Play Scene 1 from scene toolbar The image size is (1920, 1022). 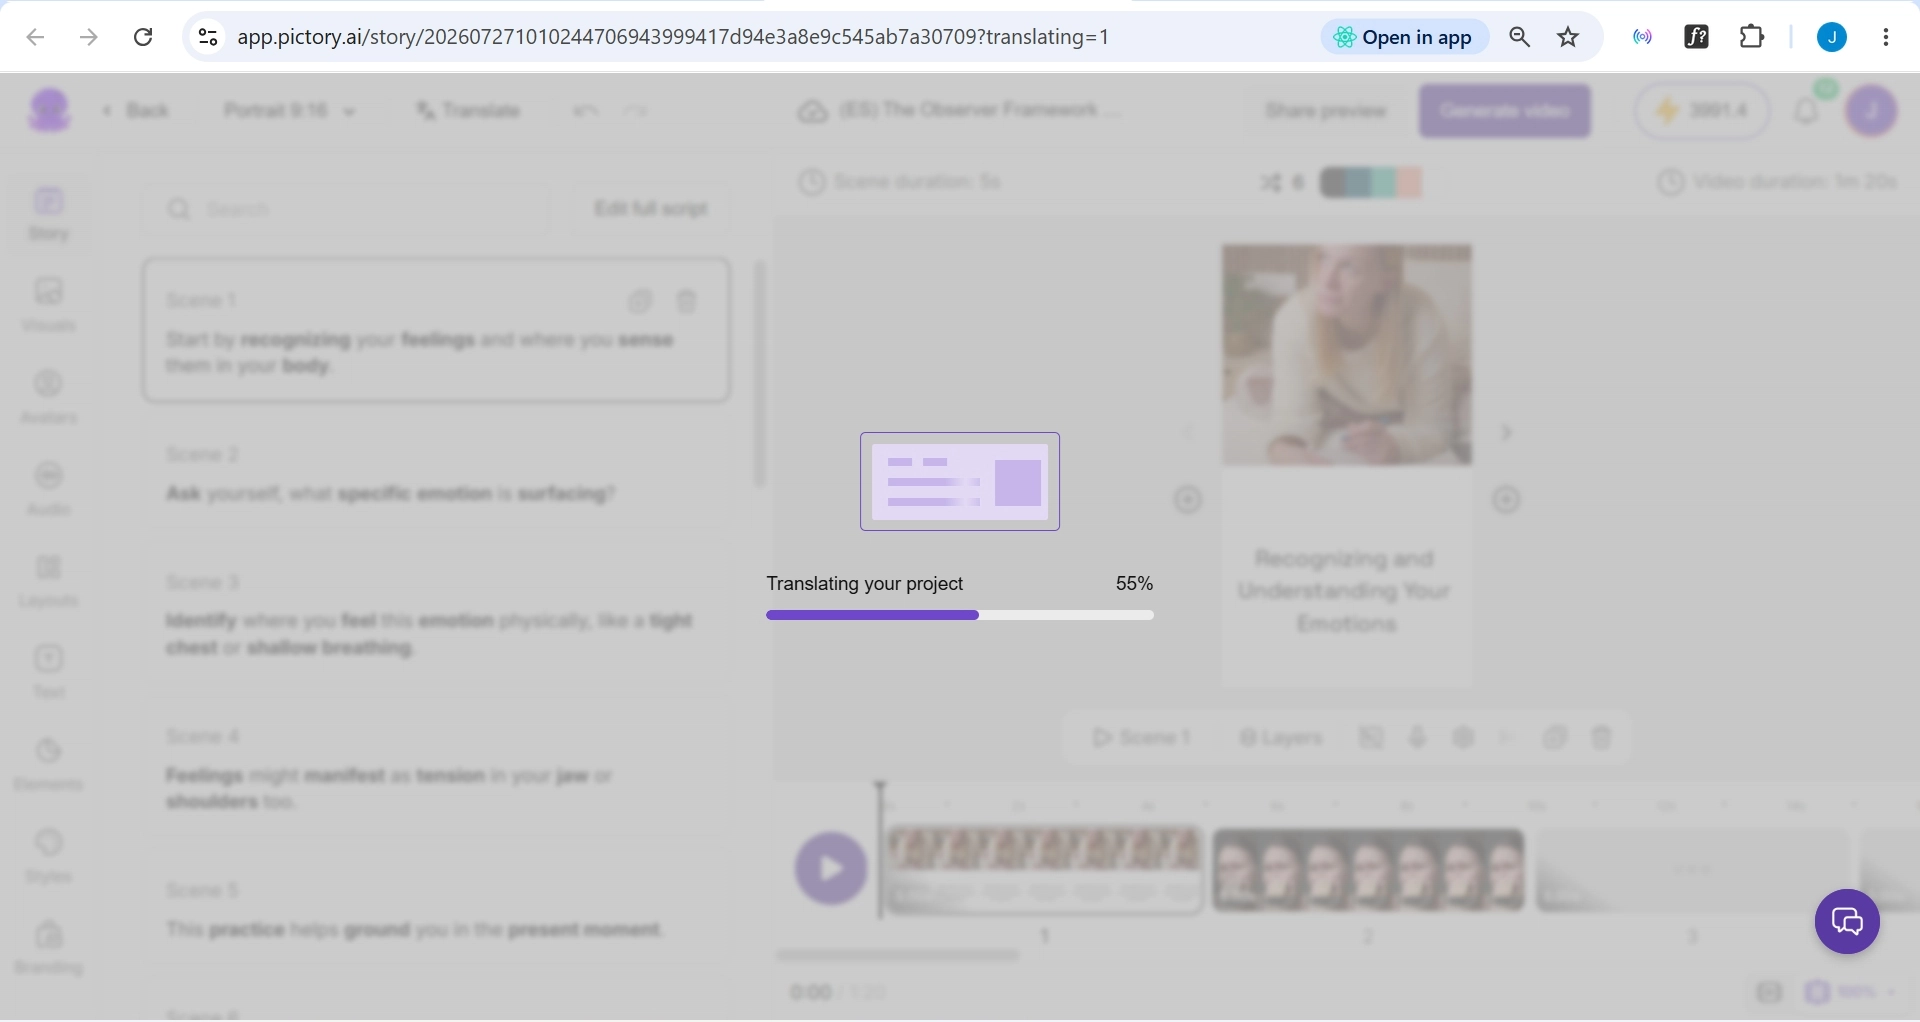pos(1141,738)
